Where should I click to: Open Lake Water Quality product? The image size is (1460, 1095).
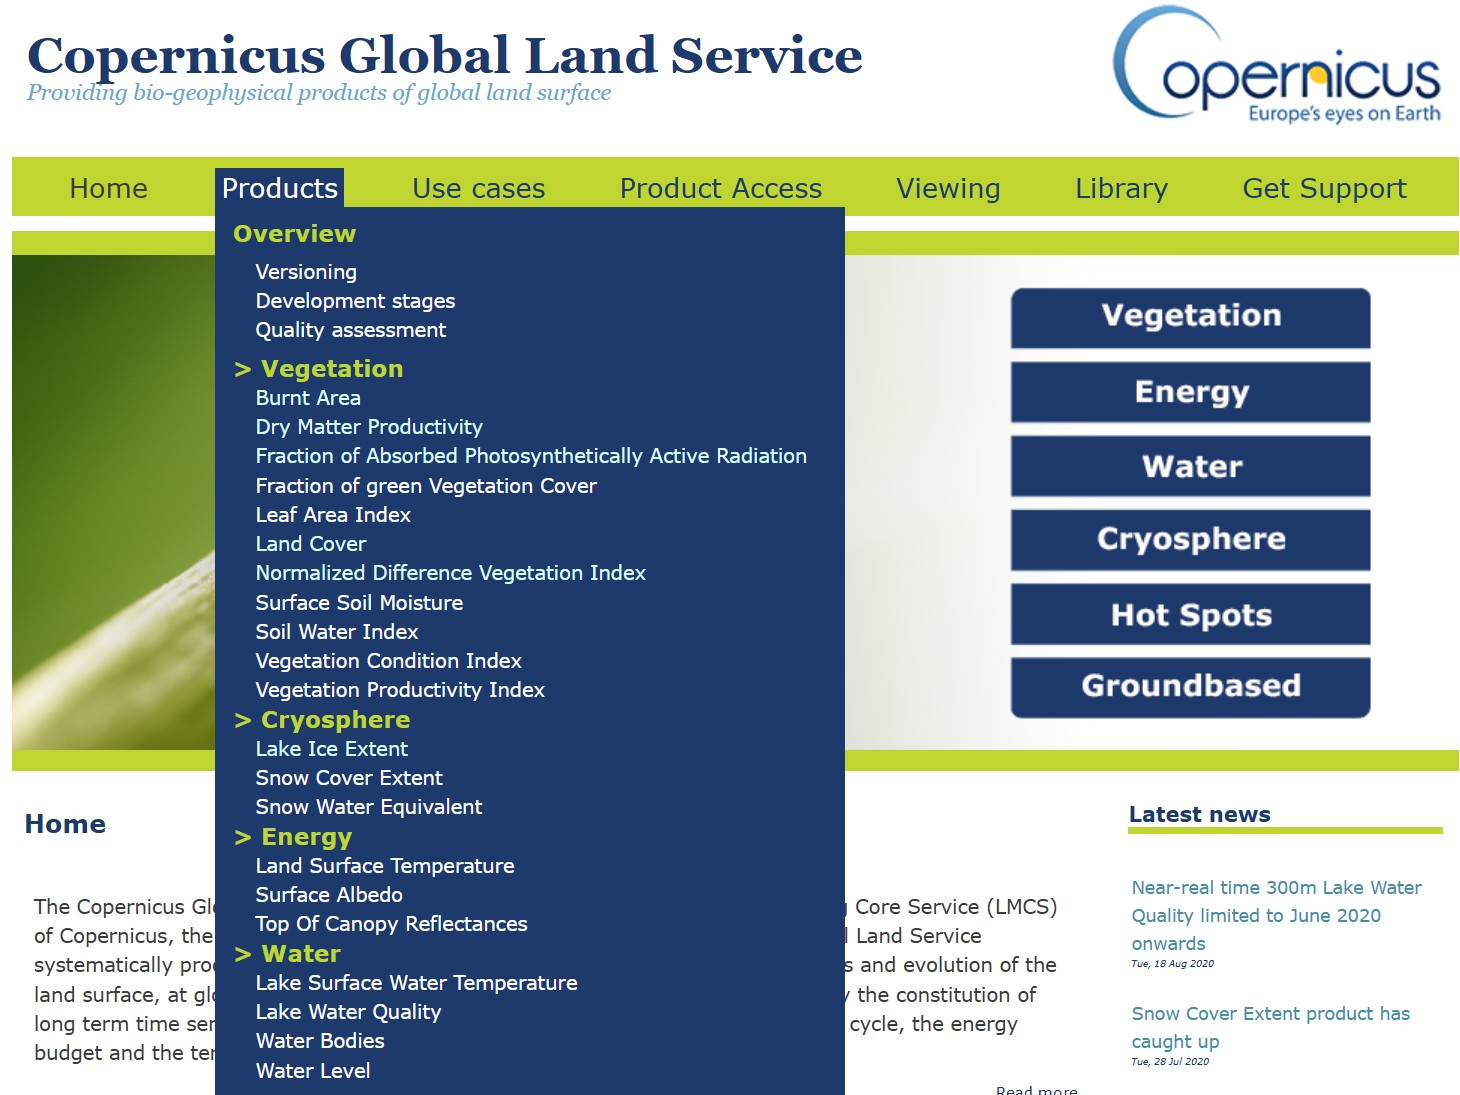[x=348, y=1012]
